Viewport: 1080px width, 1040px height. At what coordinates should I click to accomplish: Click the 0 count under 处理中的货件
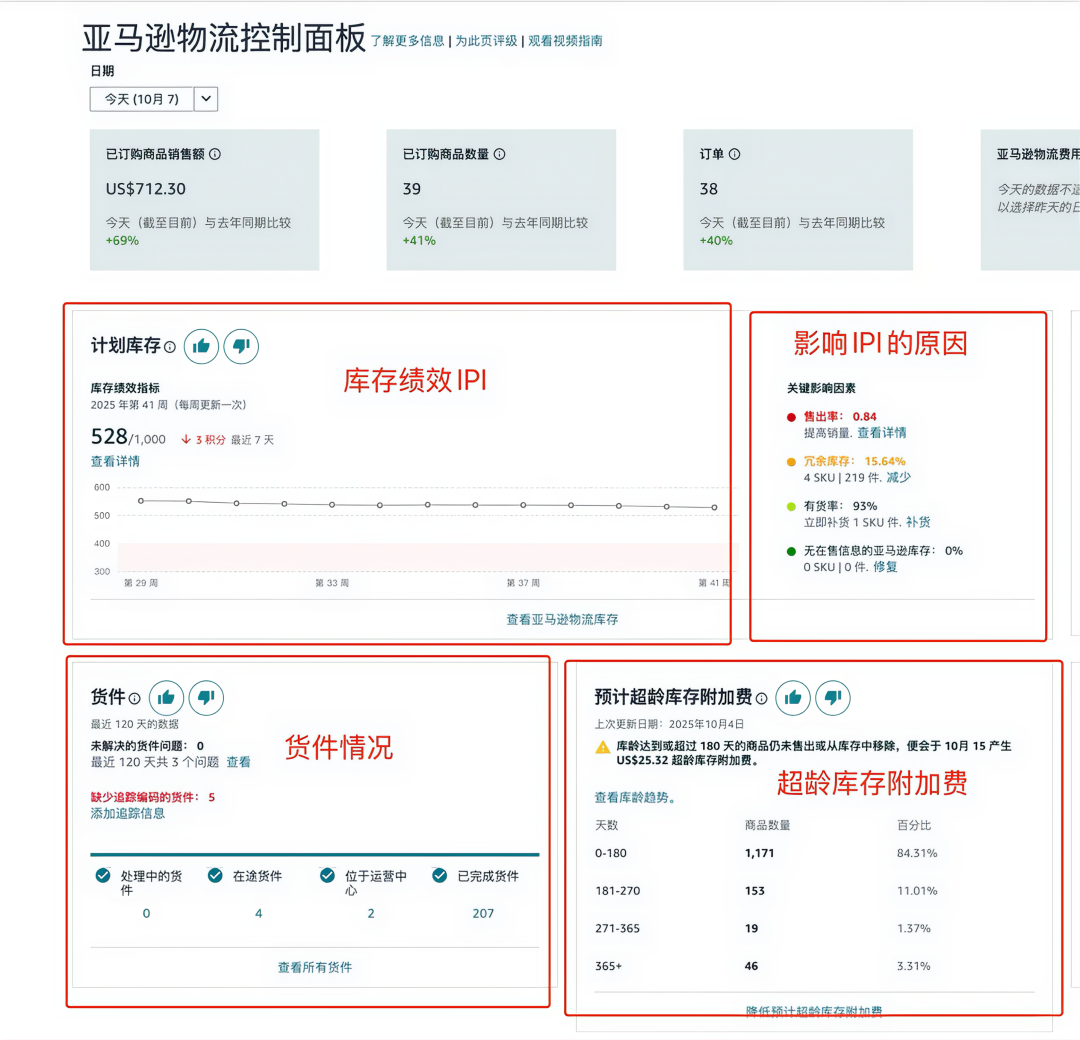point(146,913)
